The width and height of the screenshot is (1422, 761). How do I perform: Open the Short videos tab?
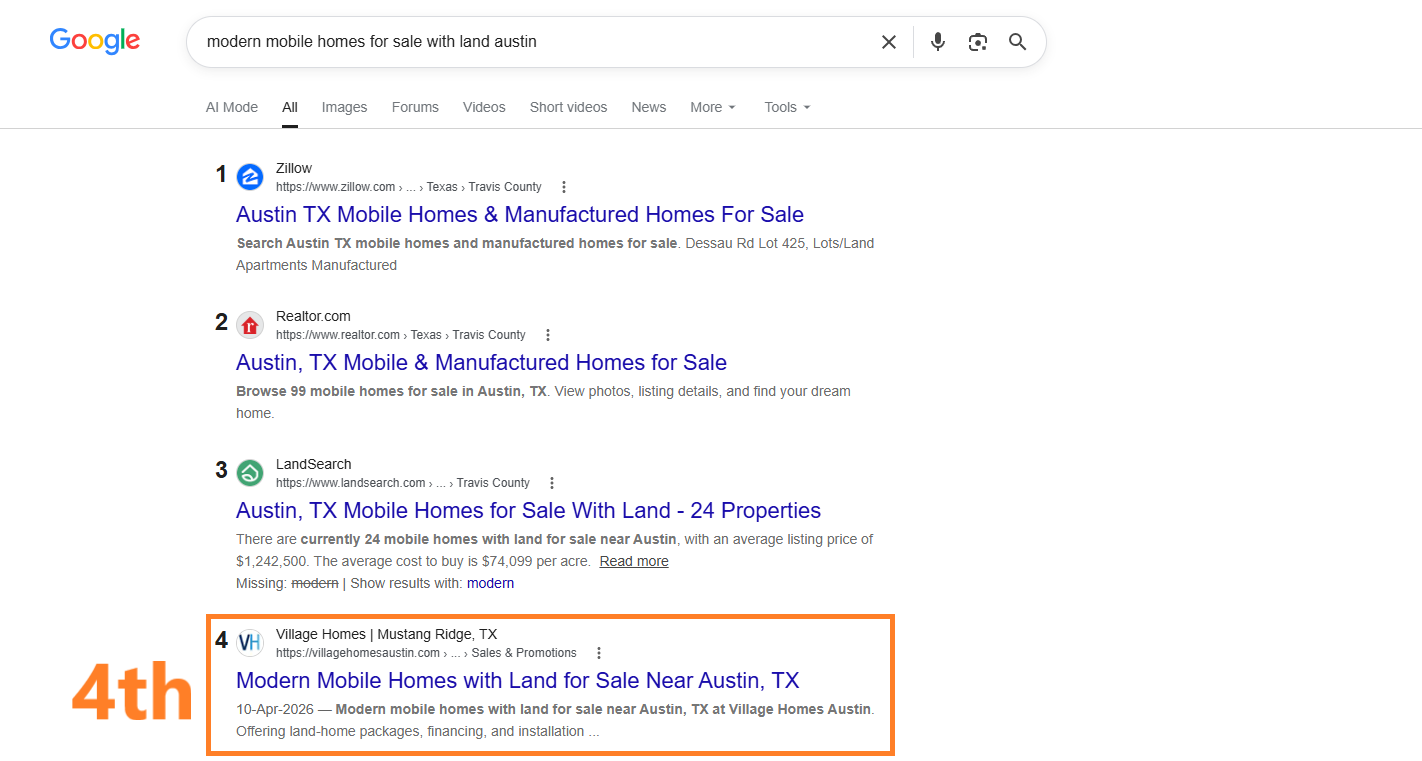click(568, 107)
